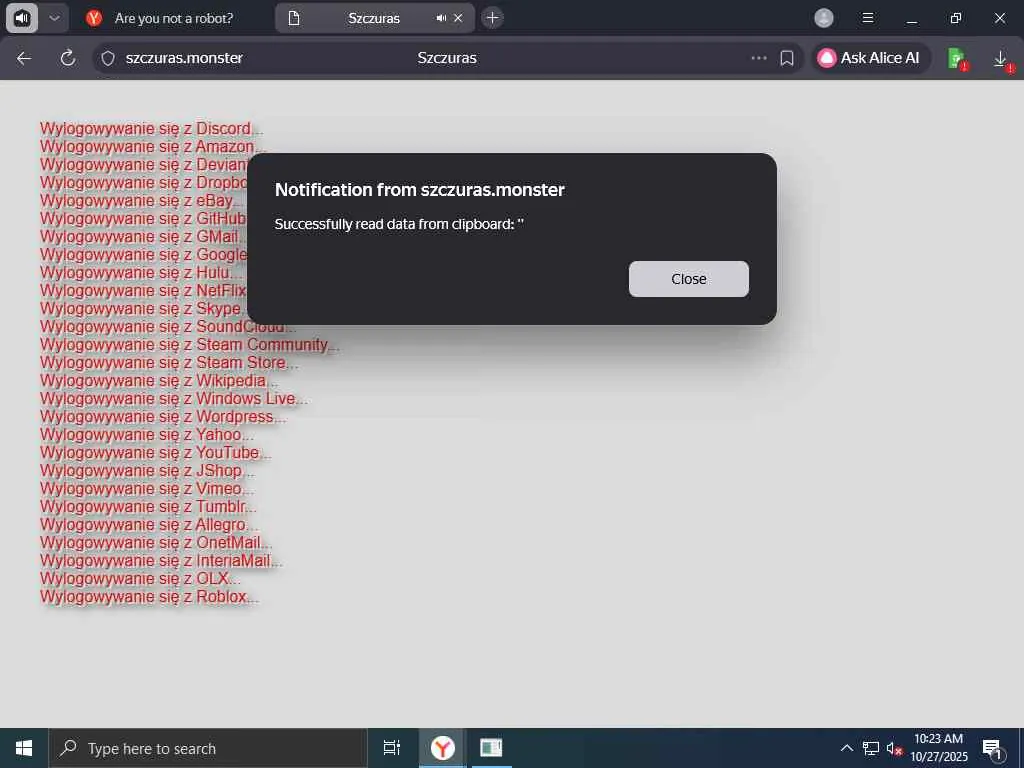The image size is (1024, 768).
Task: Open Task View on the taskbar
Action: 392,748
